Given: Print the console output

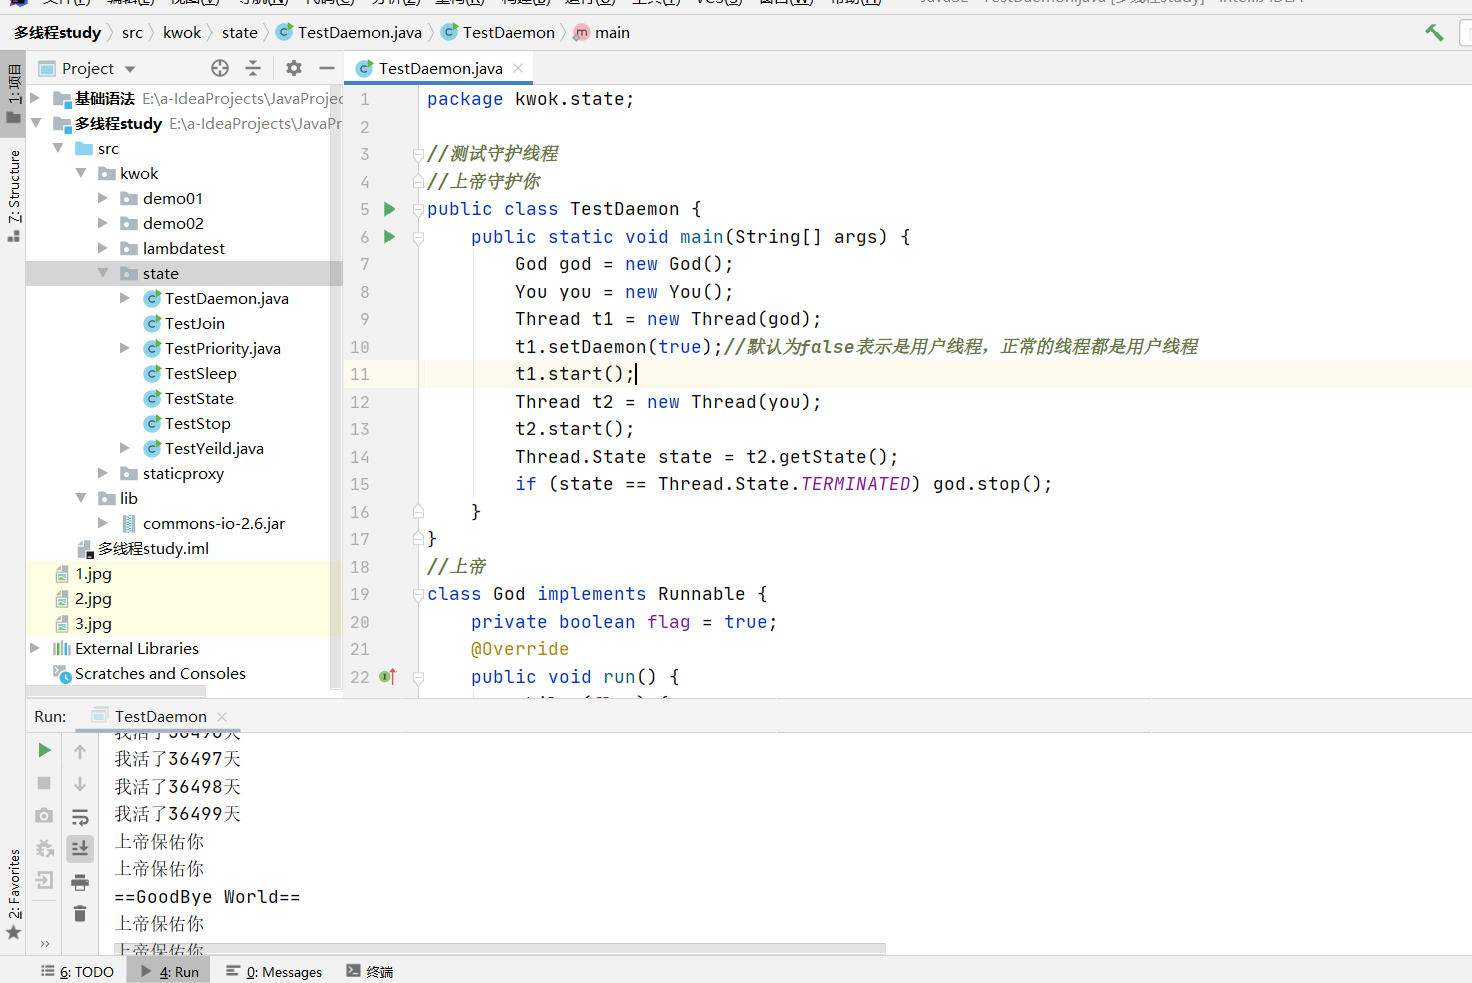Looking at the screenshot, I should click(x=80, y=882).
